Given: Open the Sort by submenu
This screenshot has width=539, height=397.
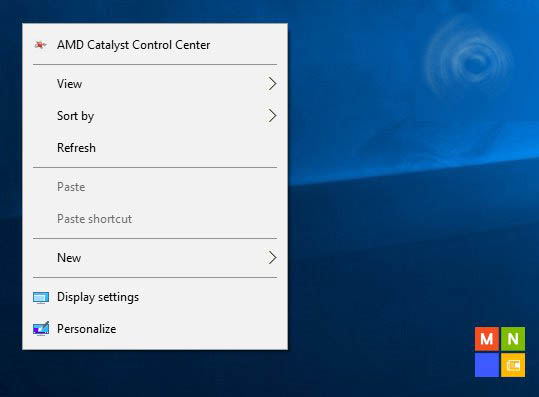Looking at the screenshot, I should (x=155, y=116).
